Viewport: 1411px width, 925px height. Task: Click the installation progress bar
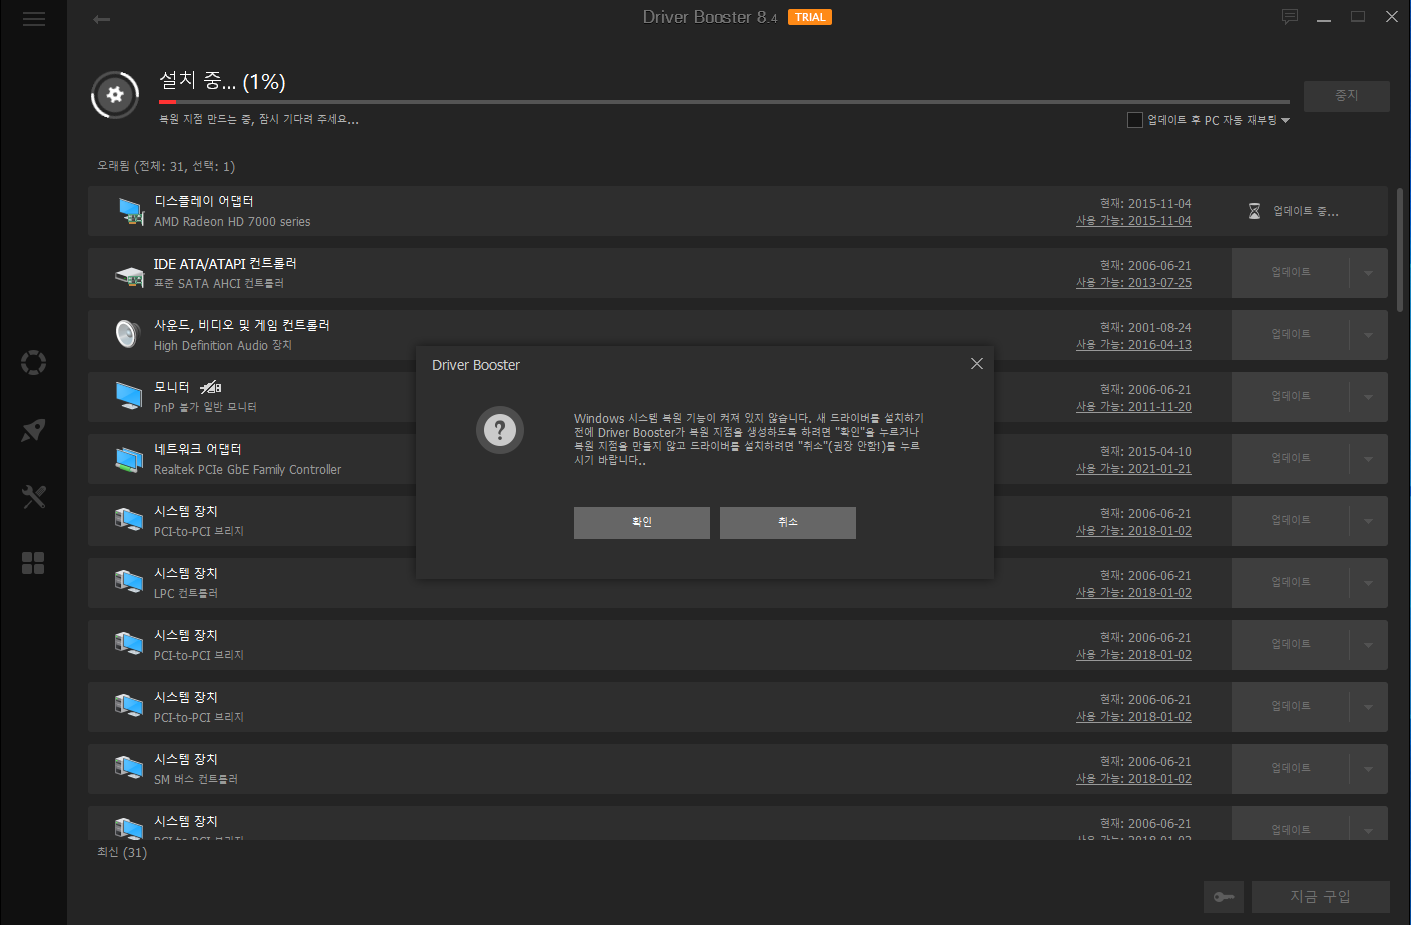[x=724, y=102]
